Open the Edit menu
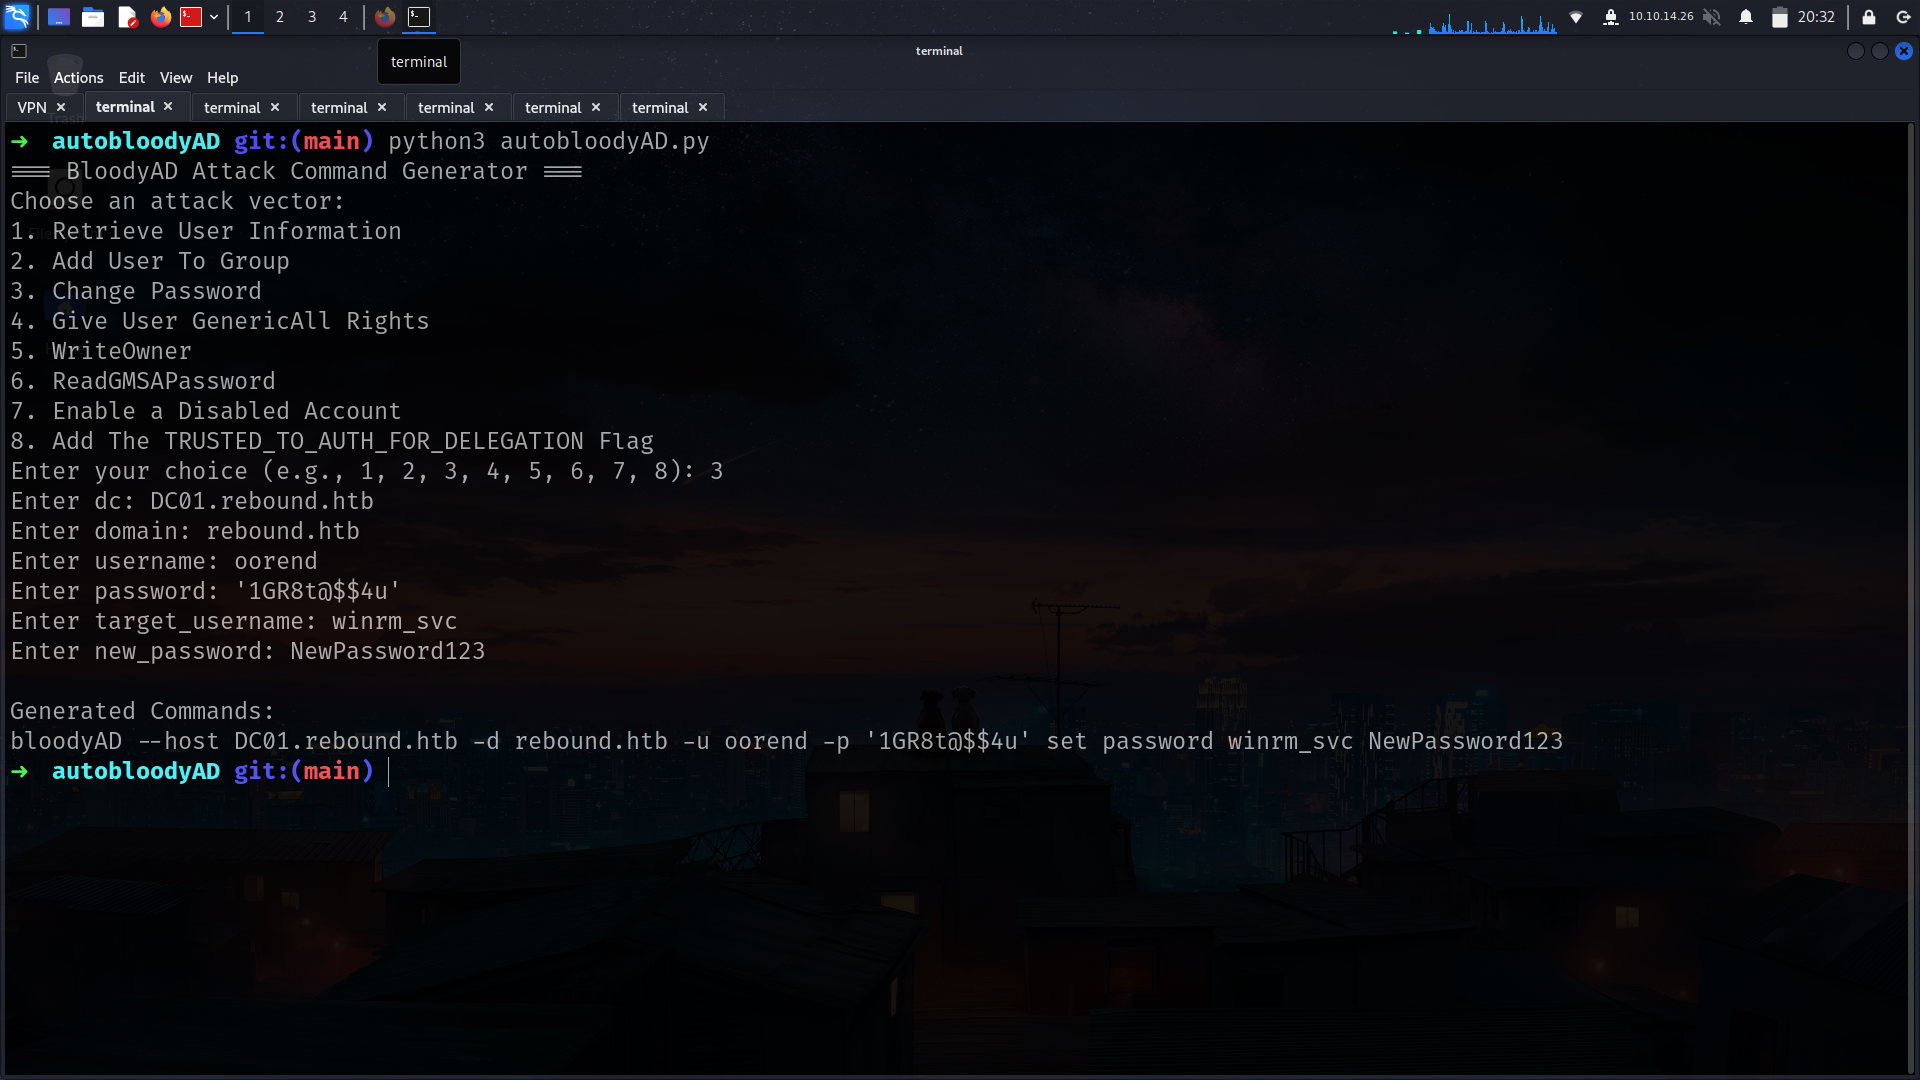The width and height of the screenshot is (1920, 1080). click(x=132, y=78)
